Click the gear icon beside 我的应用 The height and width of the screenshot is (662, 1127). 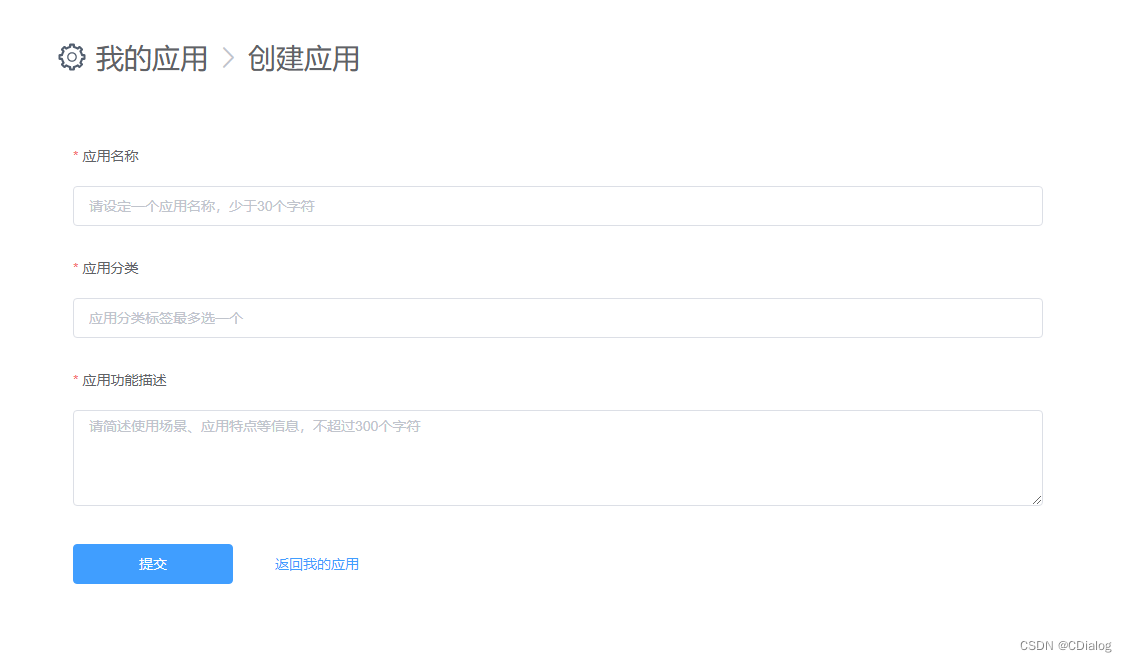72,58
